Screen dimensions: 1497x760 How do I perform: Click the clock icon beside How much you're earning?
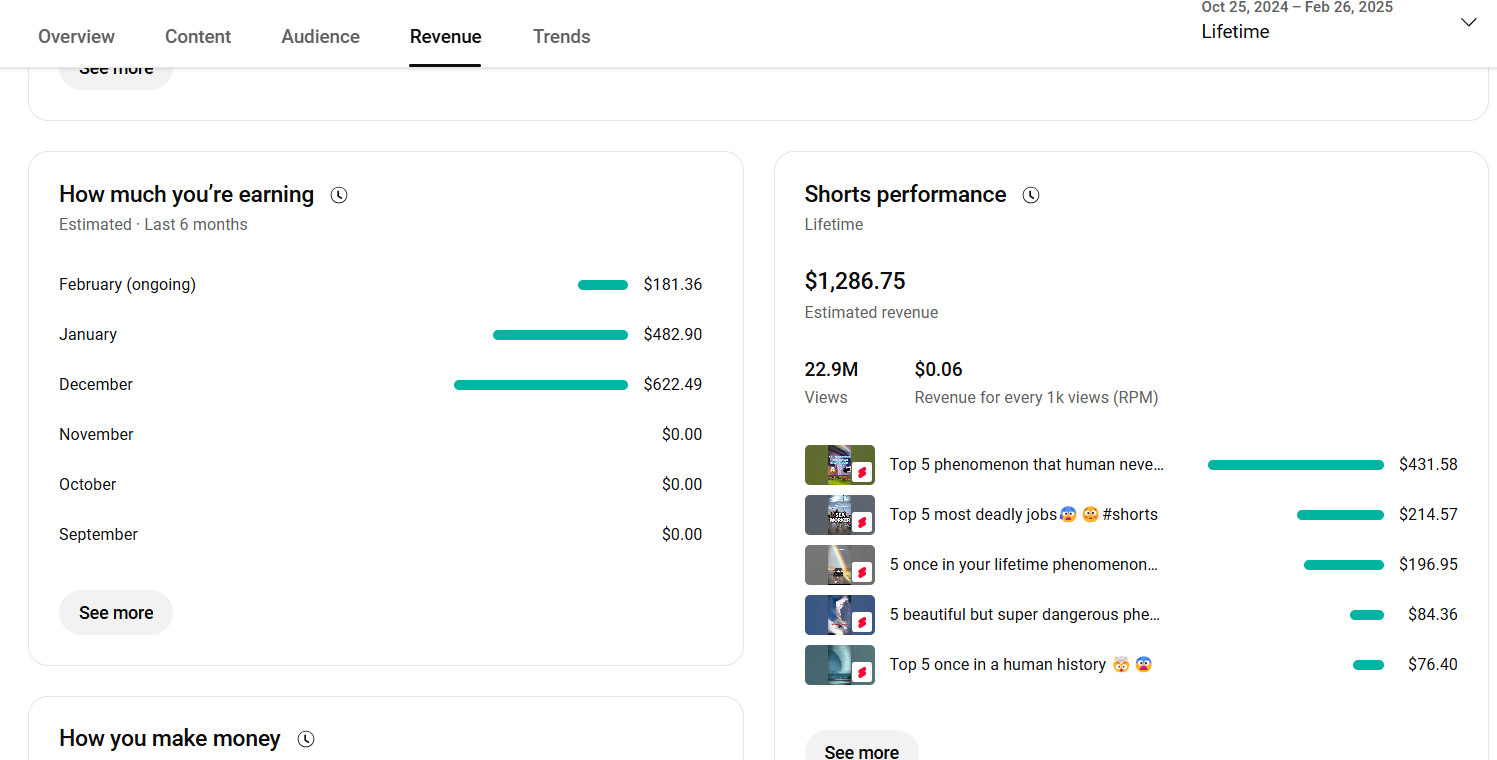339,195
